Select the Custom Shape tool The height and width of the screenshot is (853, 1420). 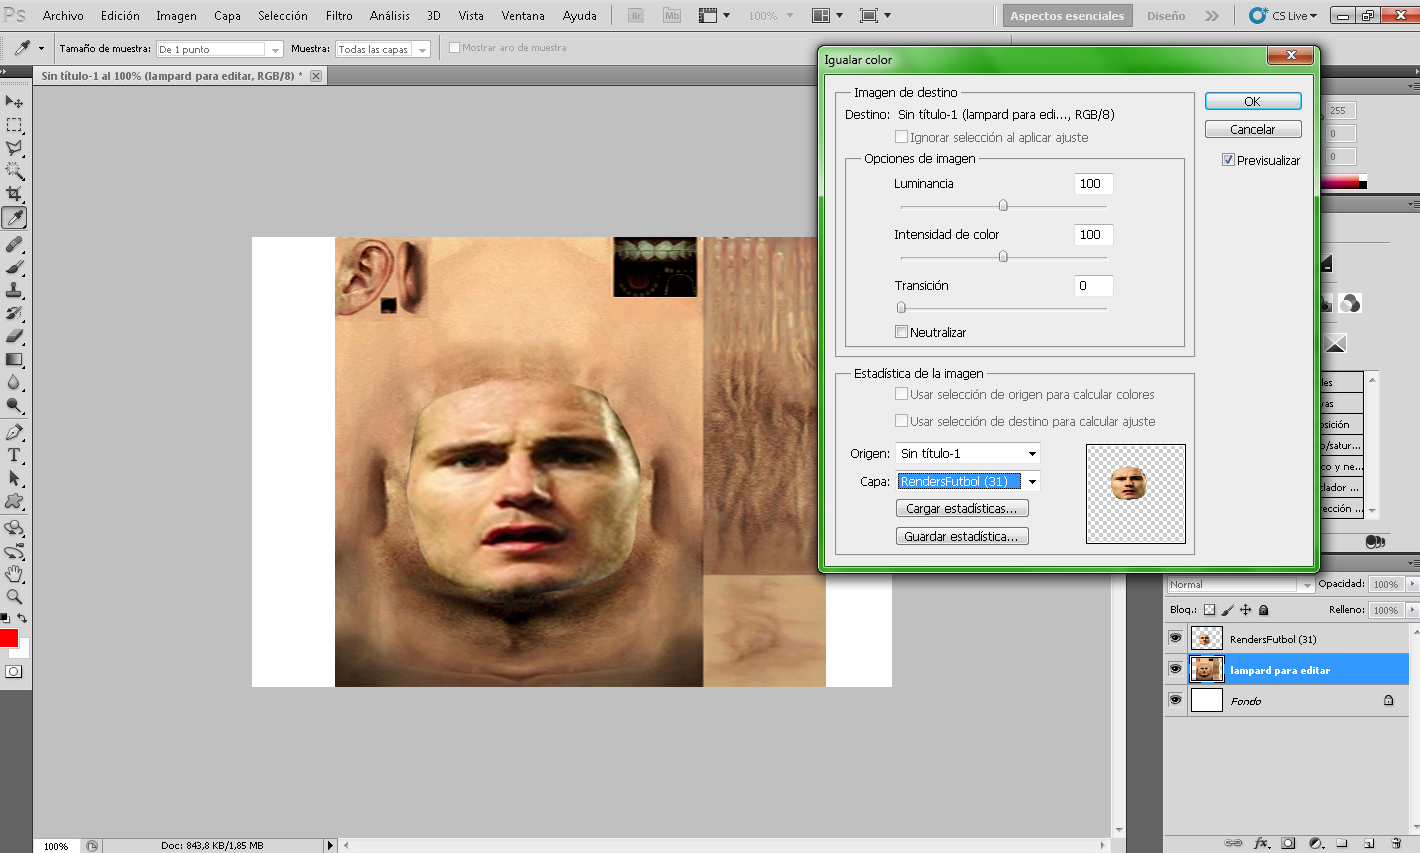tap(14, 501)
